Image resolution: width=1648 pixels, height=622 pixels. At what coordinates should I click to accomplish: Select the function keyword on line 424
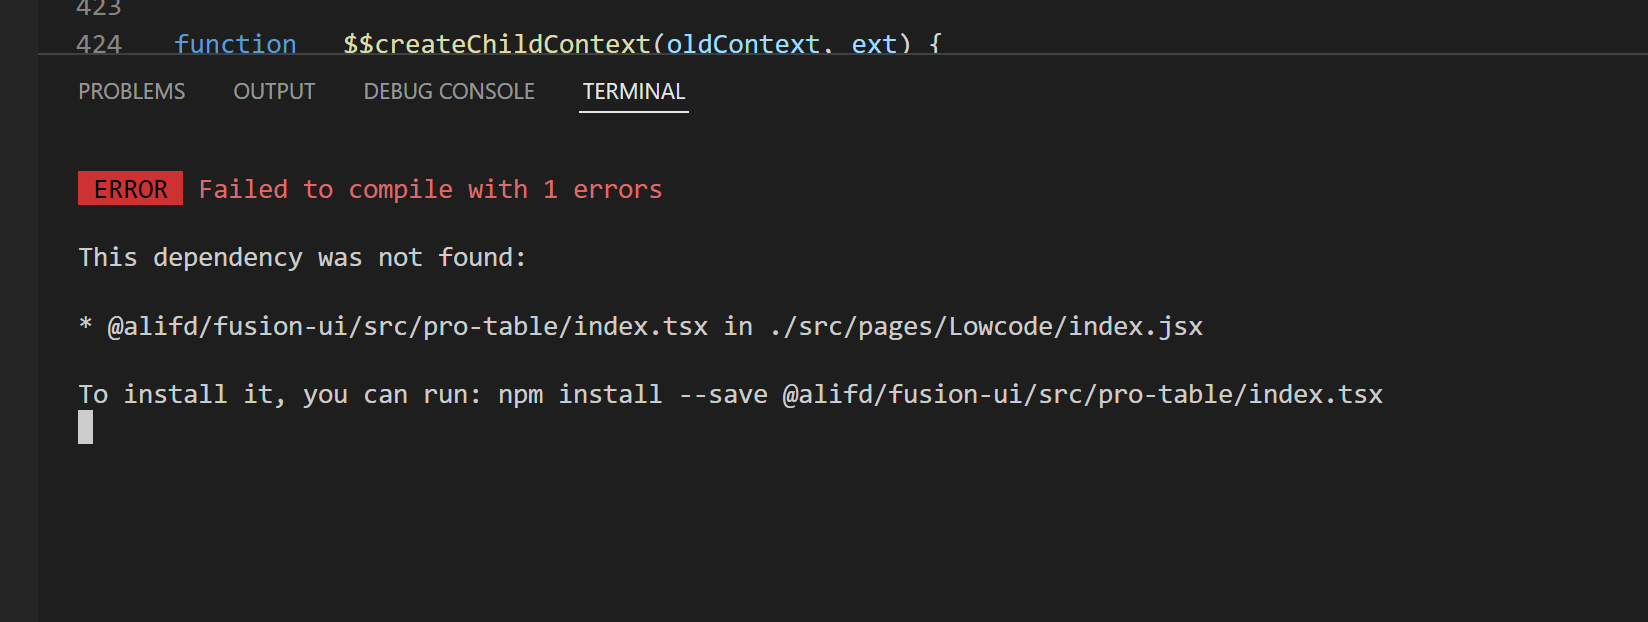click(235, 44)
